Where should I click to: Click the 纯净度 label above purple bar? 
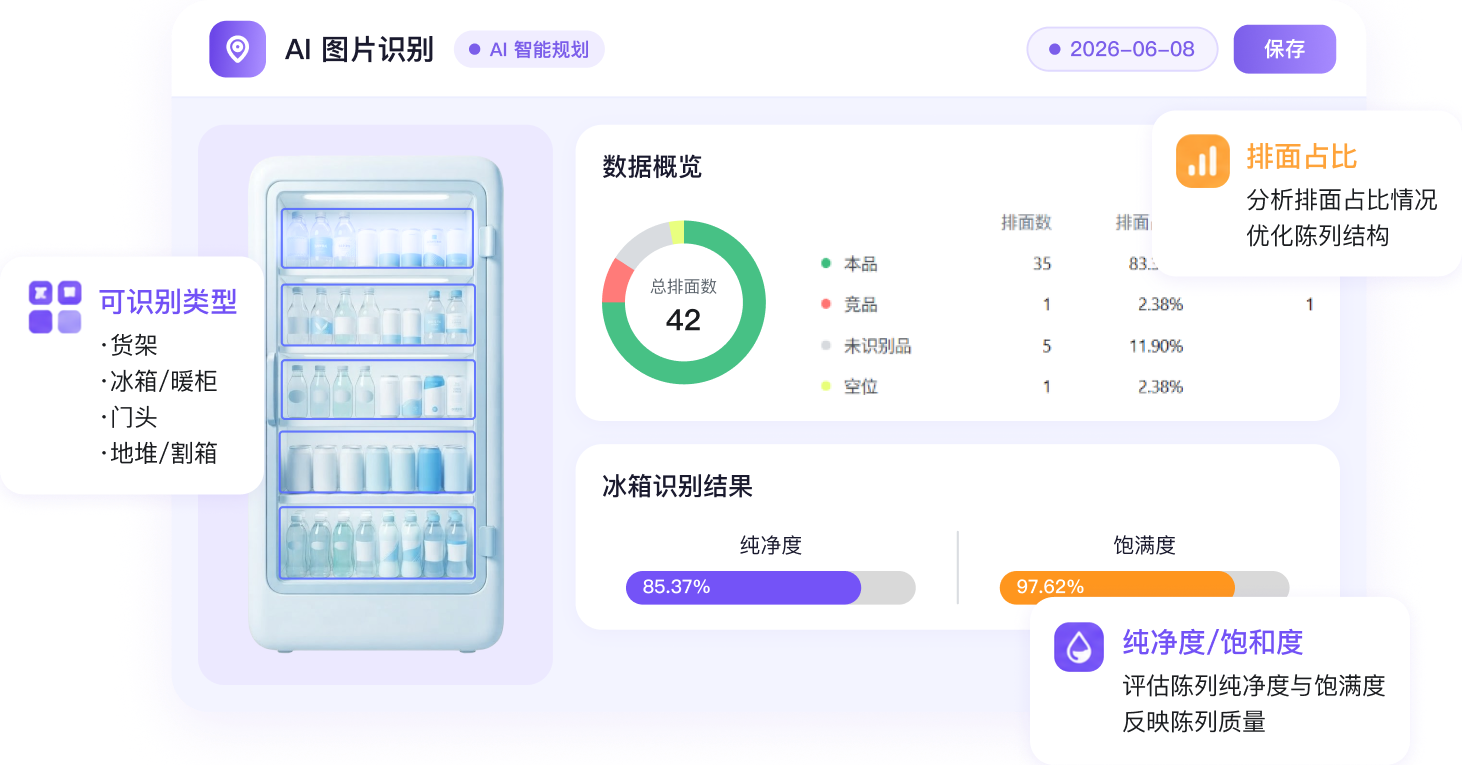tap(771, 545)
